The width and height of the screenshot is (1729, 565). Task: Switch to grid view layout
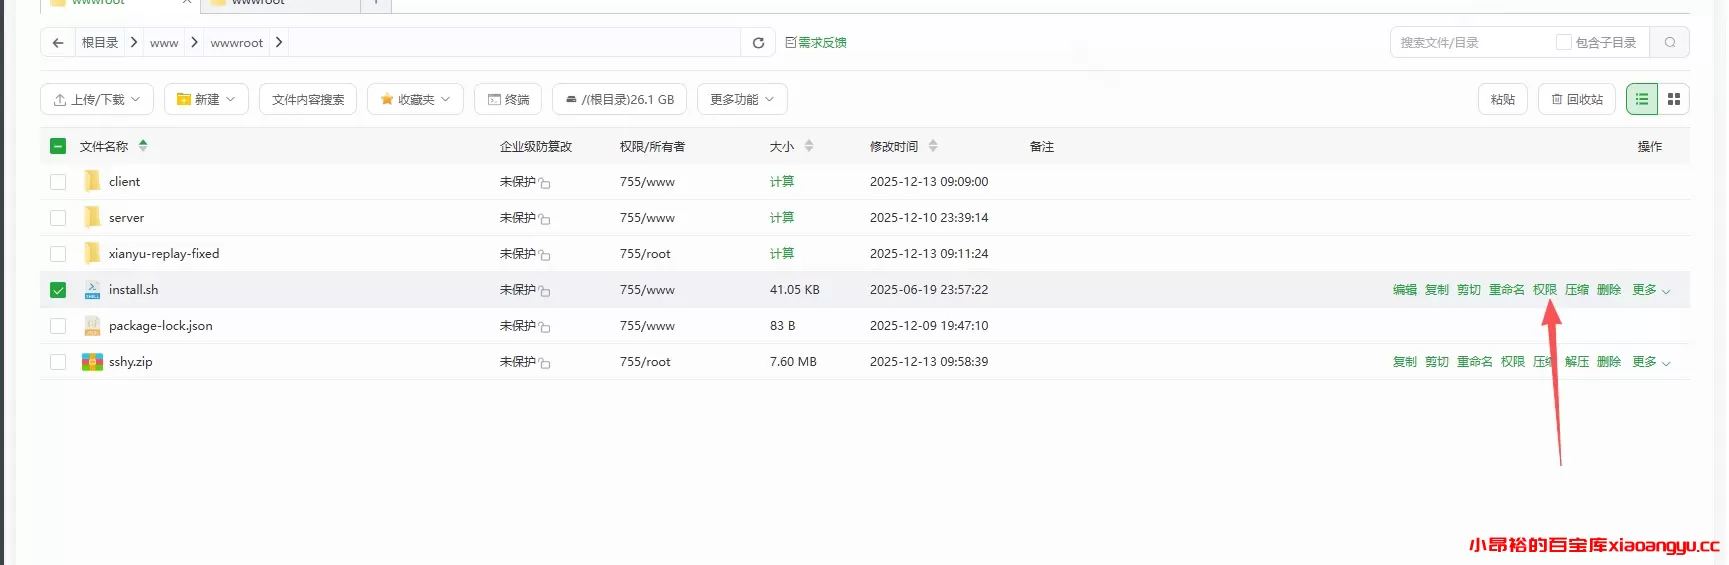pyautogui.click(x=1674, y=99)
